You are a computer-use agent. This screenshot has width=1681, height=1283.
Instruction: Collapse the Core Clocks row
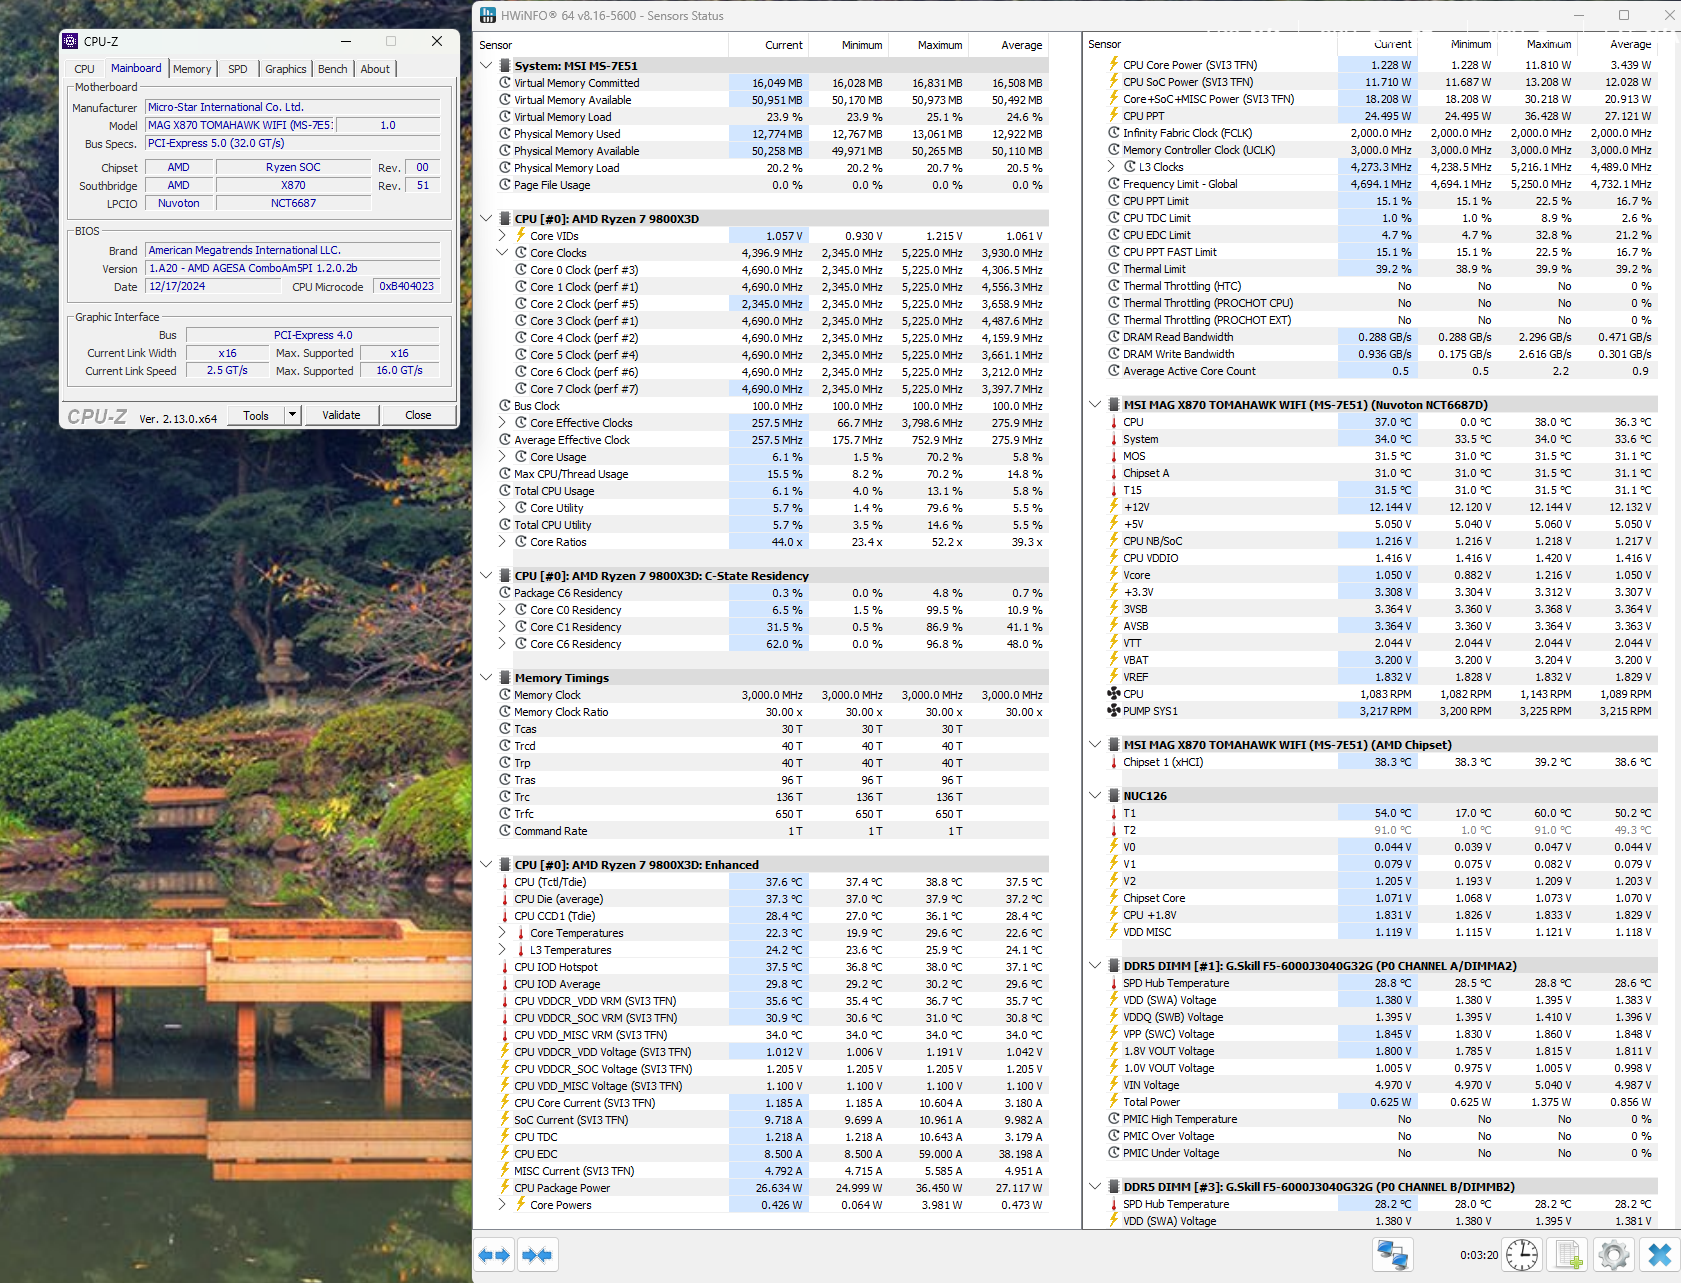point(502,253)
